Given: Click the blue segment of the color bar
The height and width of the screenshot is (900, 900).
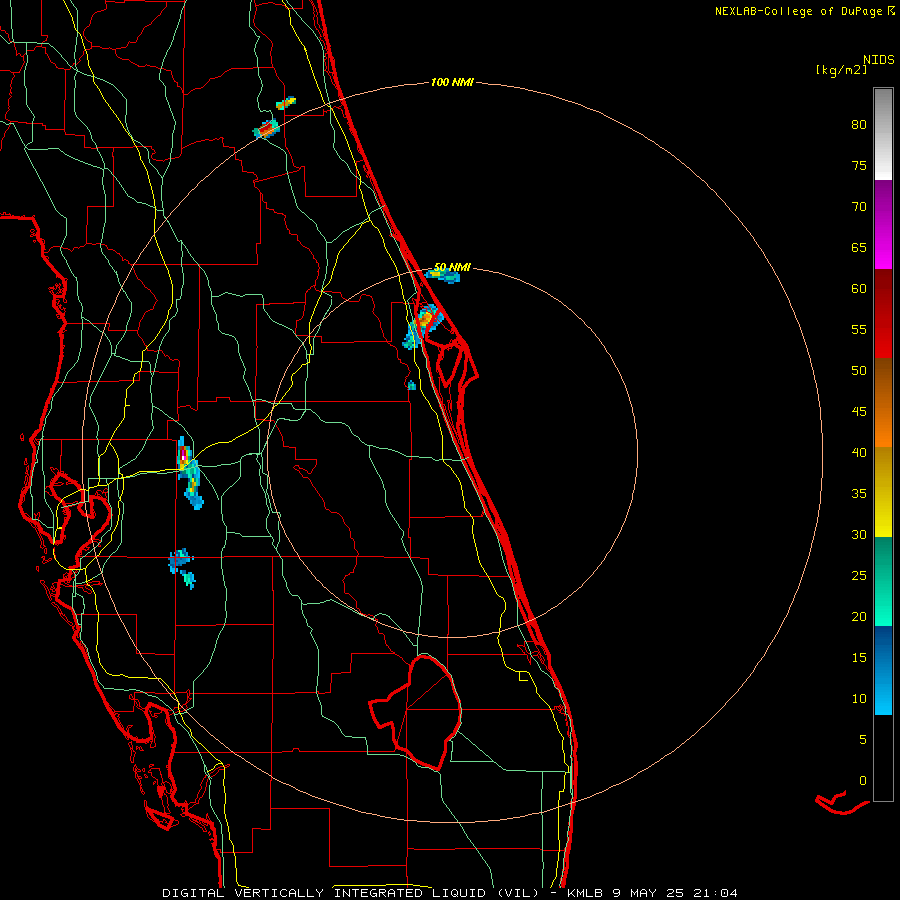Looking at the screenshot, I should (x=883, y=670).
